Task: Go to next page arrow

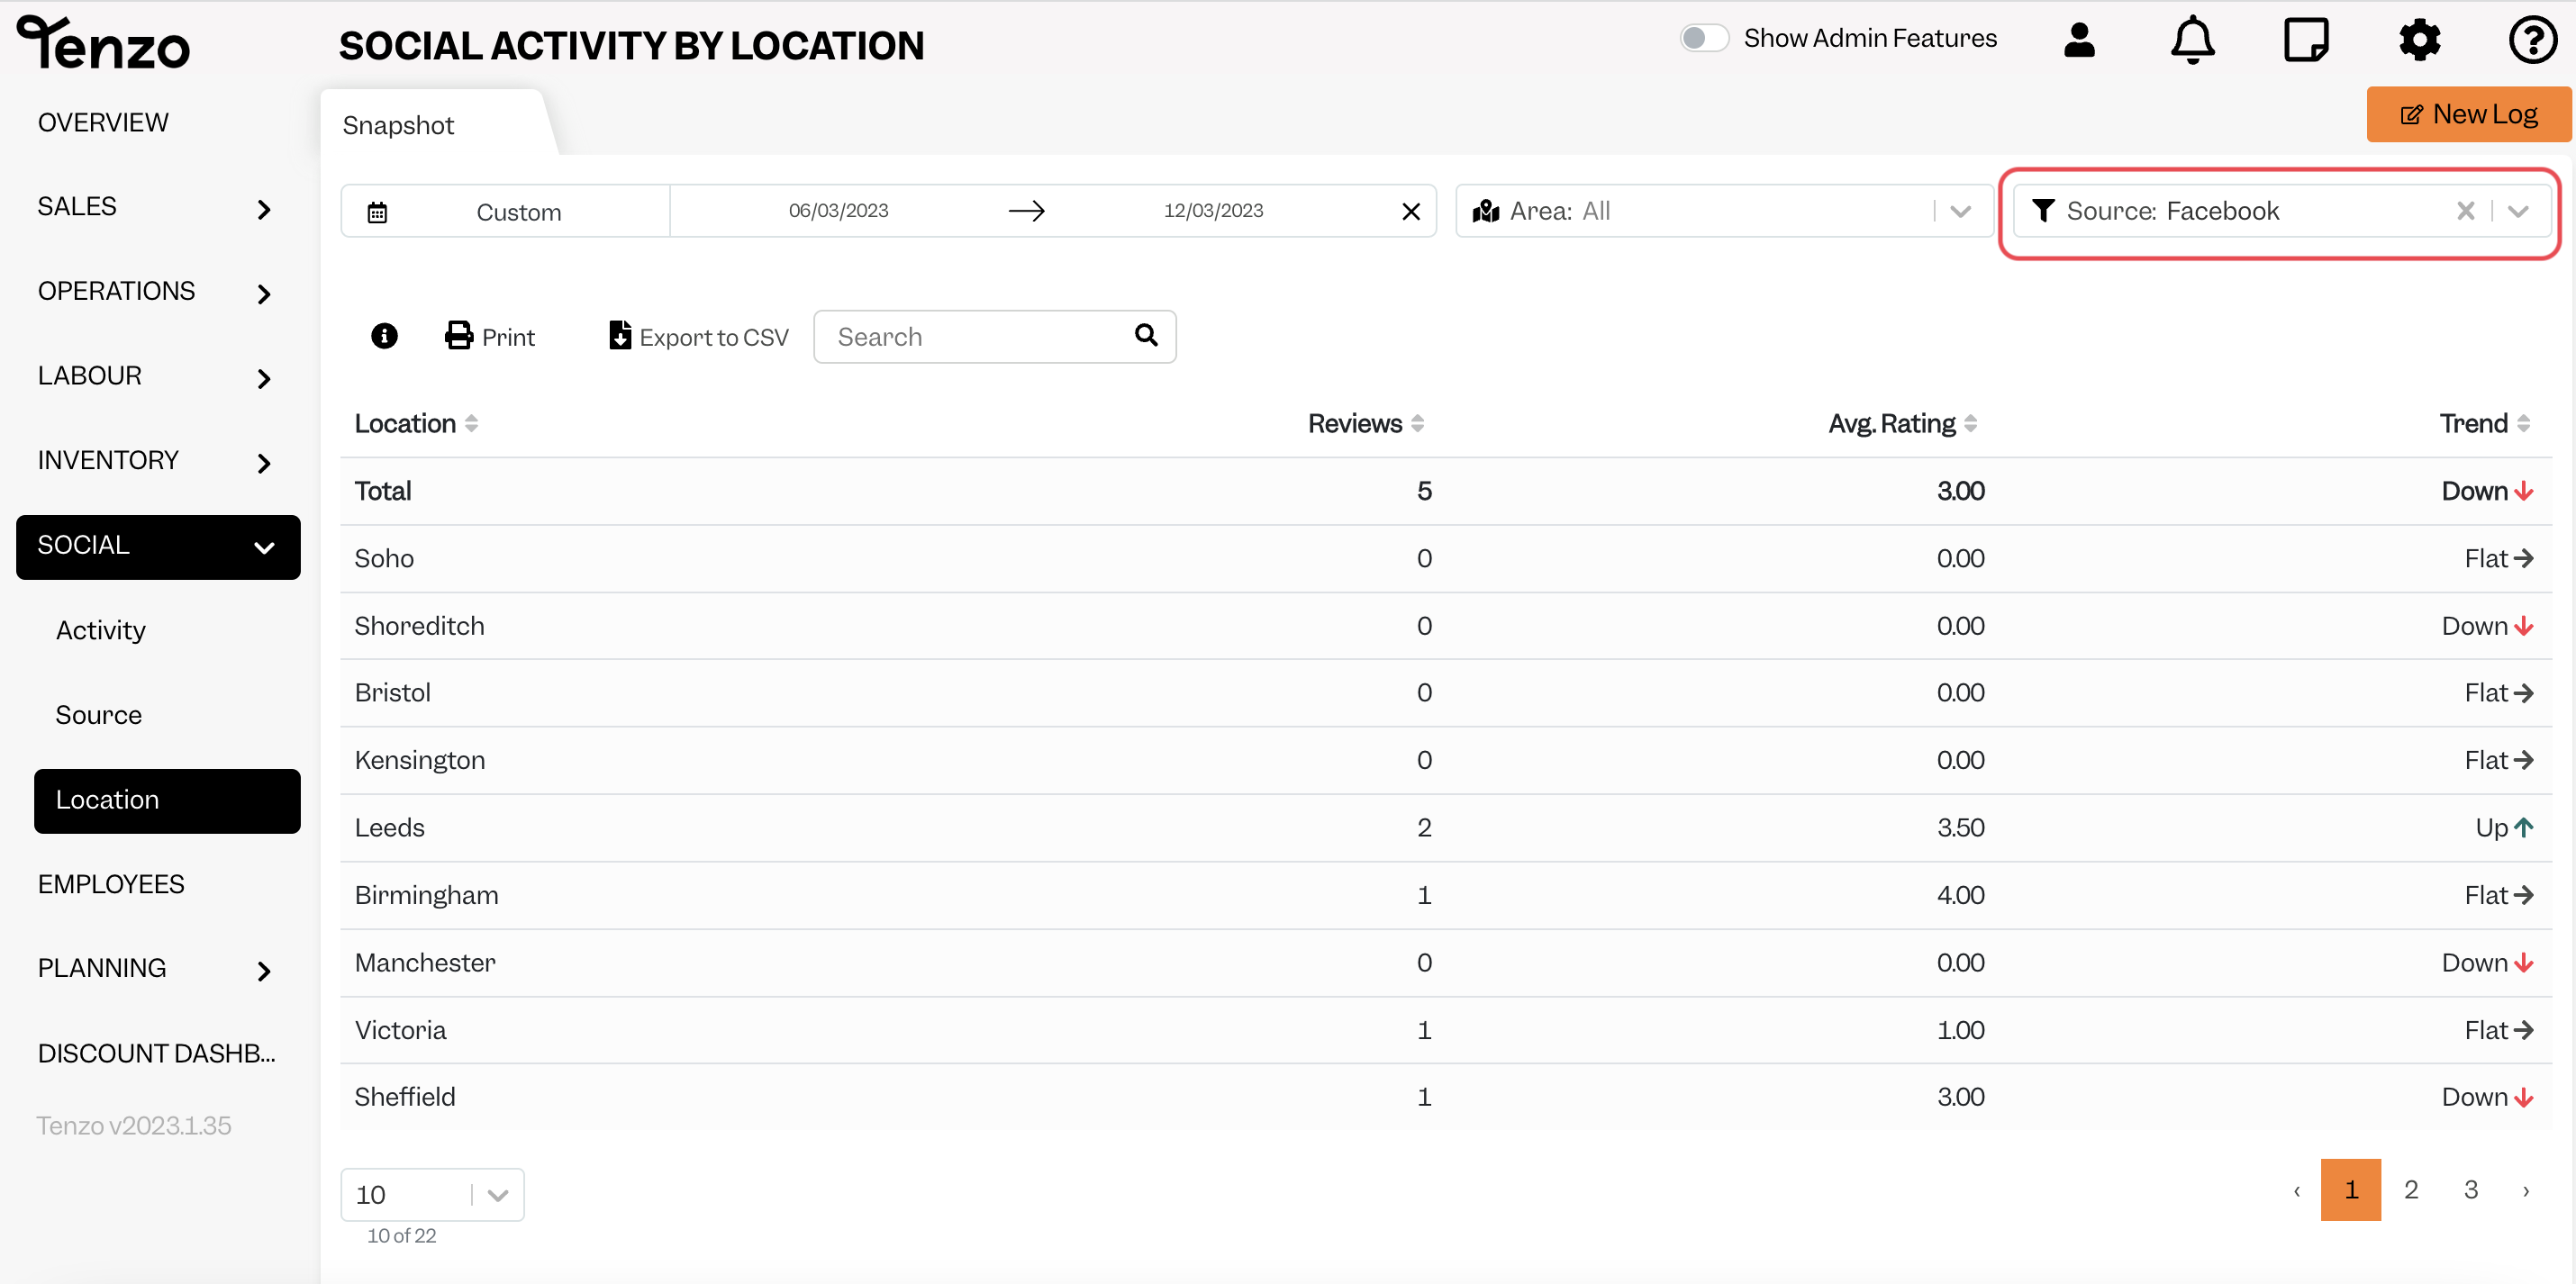Action: coord(2526,1190)
